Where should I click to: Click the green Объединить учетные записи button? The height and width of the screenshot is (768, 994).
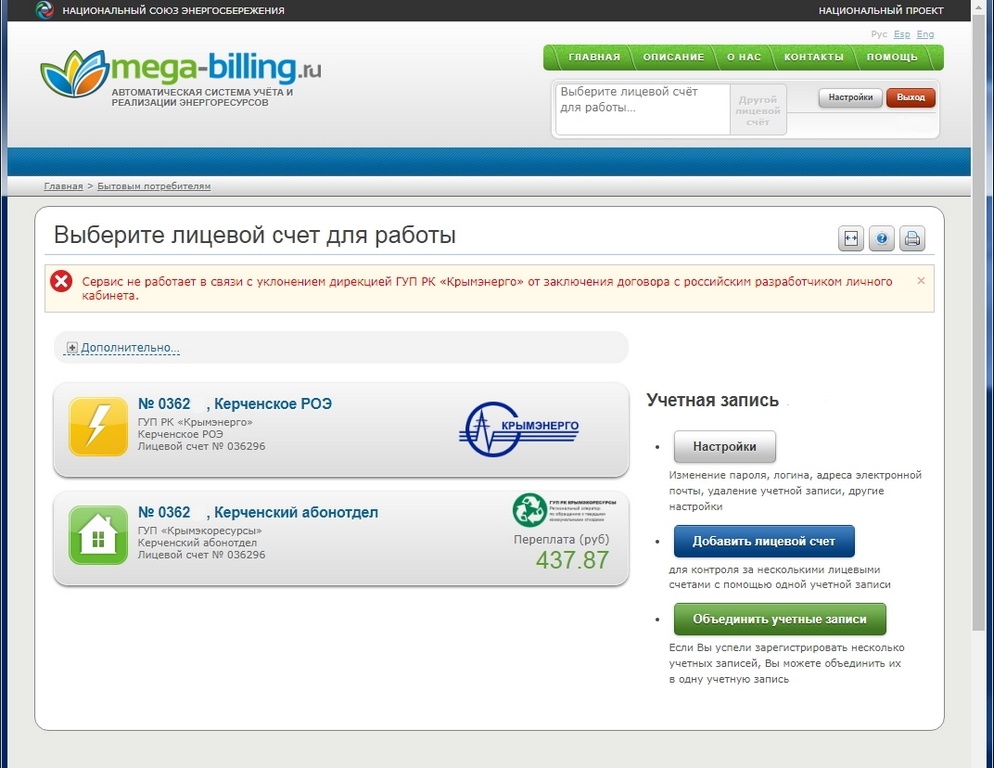pyautogui.click(x=779, y=619)
